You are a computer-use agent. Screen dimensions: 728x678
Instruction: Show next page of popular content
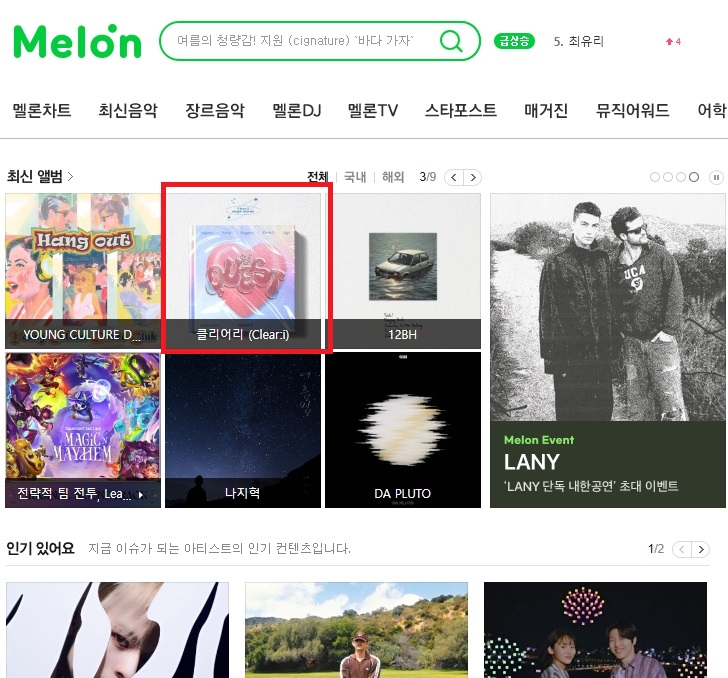pyautogui.click(x=701, y=549)
